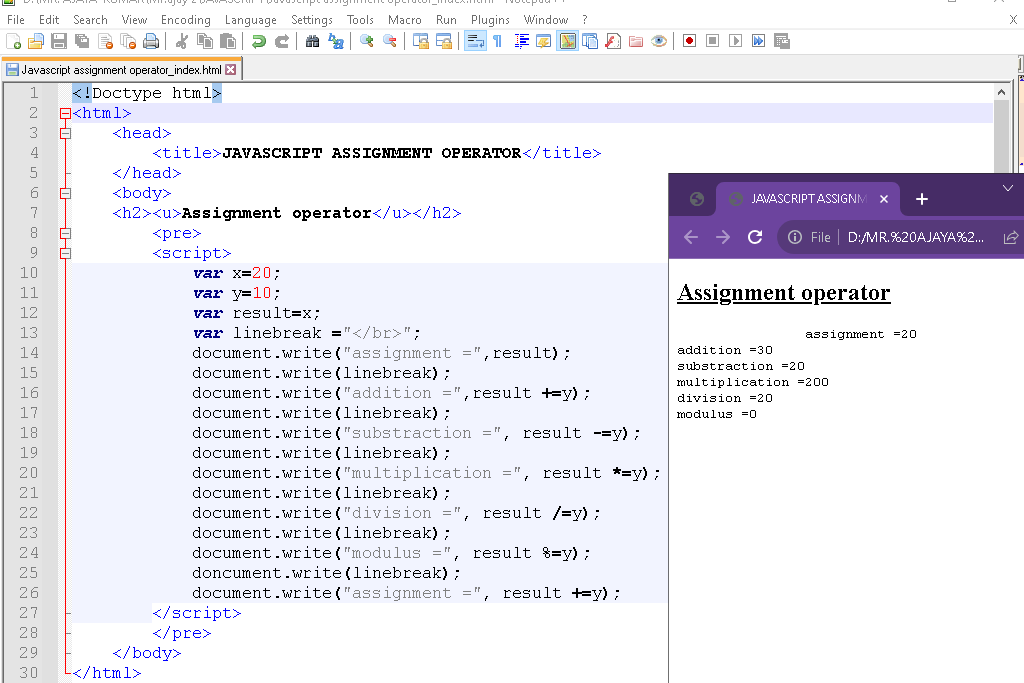Open the Encoding menu
The height and width of the screenshot is (683, 1024).
185,19
